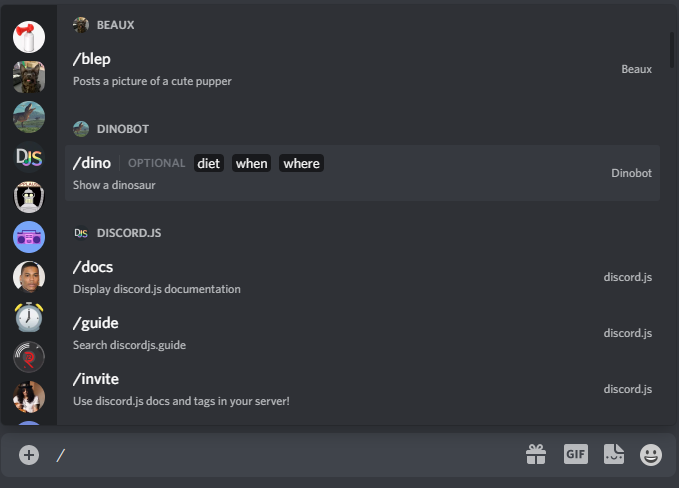
Task: Select the dinosaur bot icon in sidebar
Action: click(29, 116)
